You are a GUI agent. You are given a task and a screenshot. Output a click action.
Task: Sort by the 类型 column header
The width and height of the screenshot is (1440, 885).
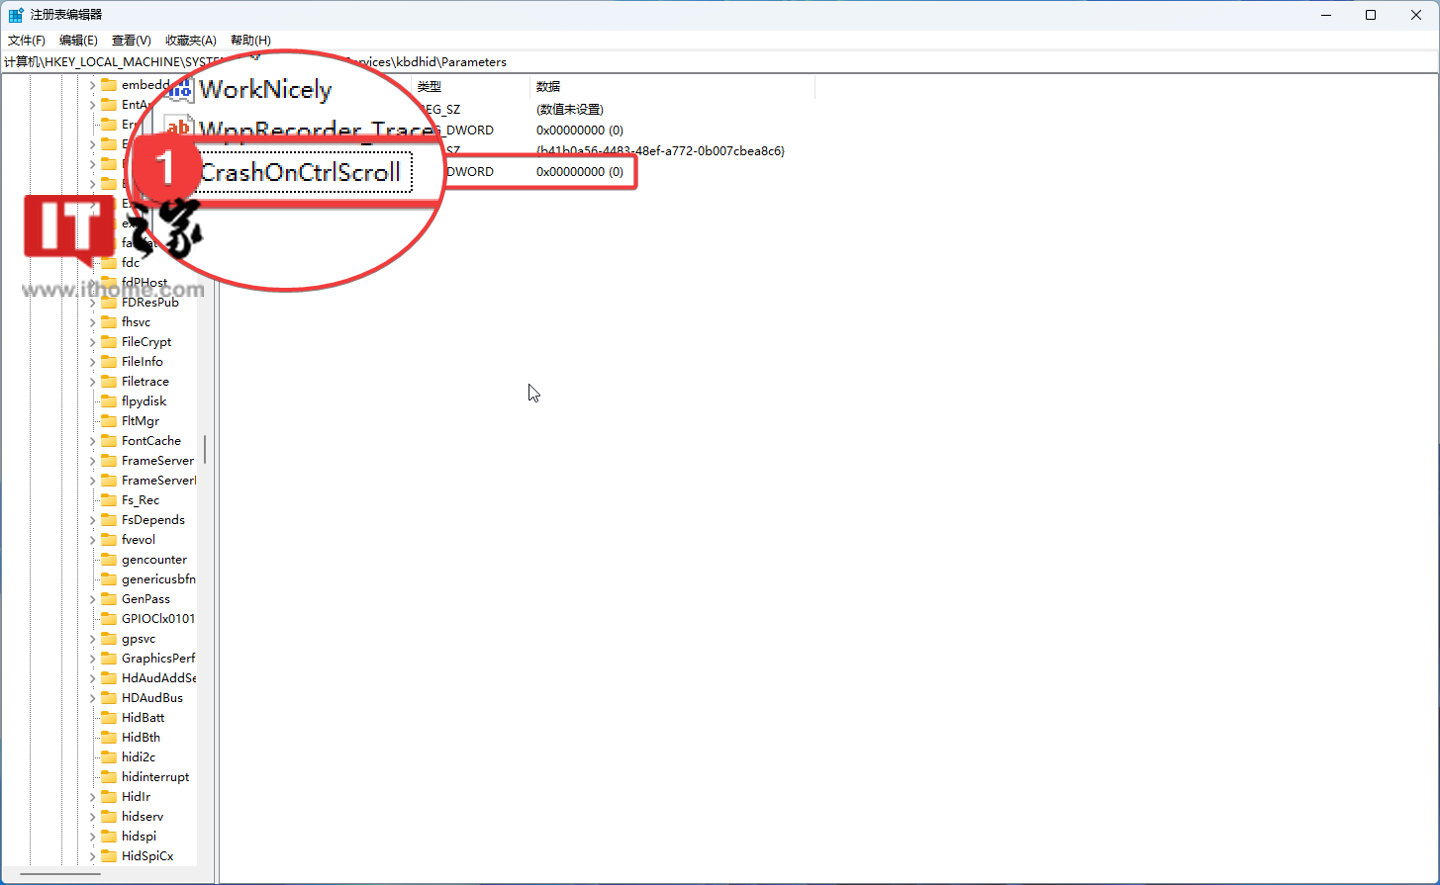(x=471, y=87)
